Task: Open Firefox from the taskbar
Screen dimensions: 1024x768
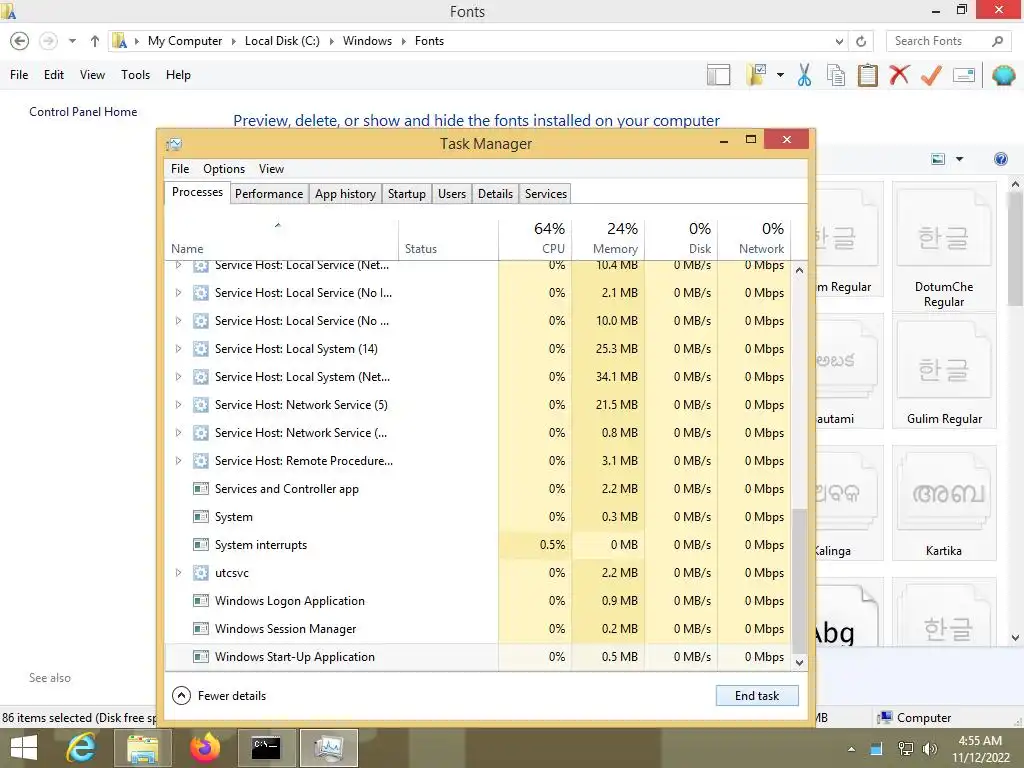Action: coord(204,748)
